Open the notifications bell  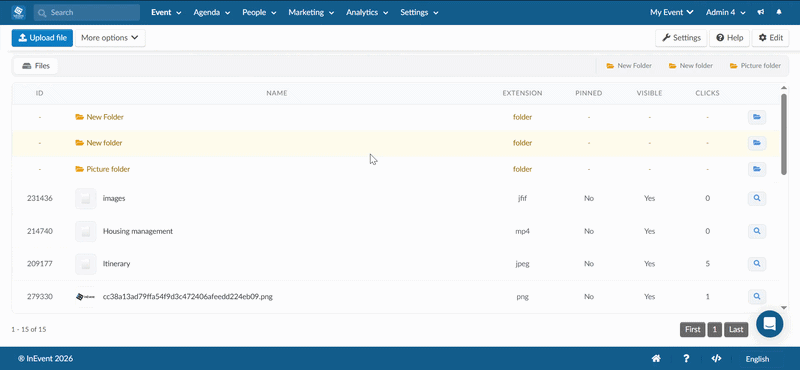pyautogui.click(x=779, y=12)
